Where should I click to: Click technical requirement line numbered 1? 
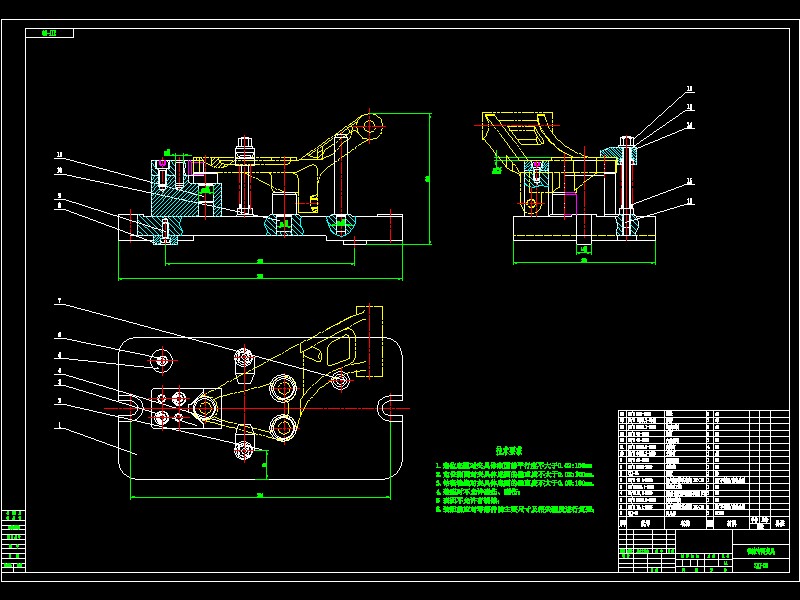(514, 466)
